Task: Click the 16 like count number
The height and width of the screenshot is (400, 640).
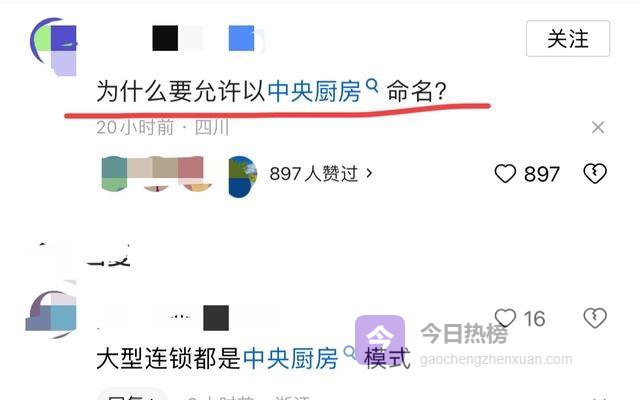Action: [534, 319]
